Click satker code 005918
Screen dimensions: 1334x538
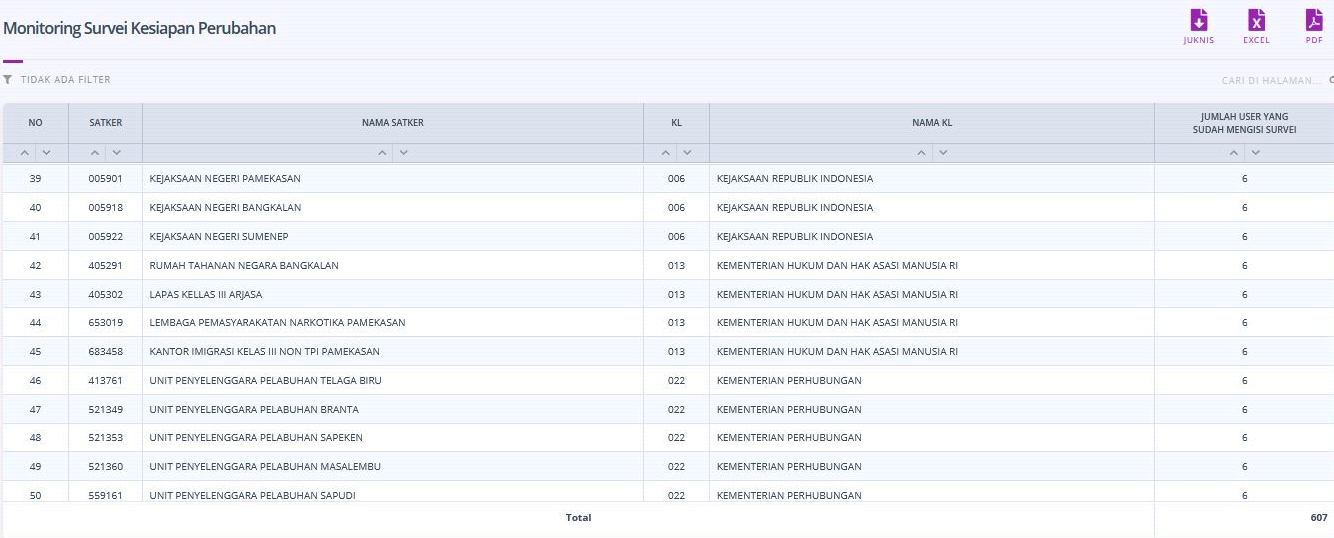105,207
